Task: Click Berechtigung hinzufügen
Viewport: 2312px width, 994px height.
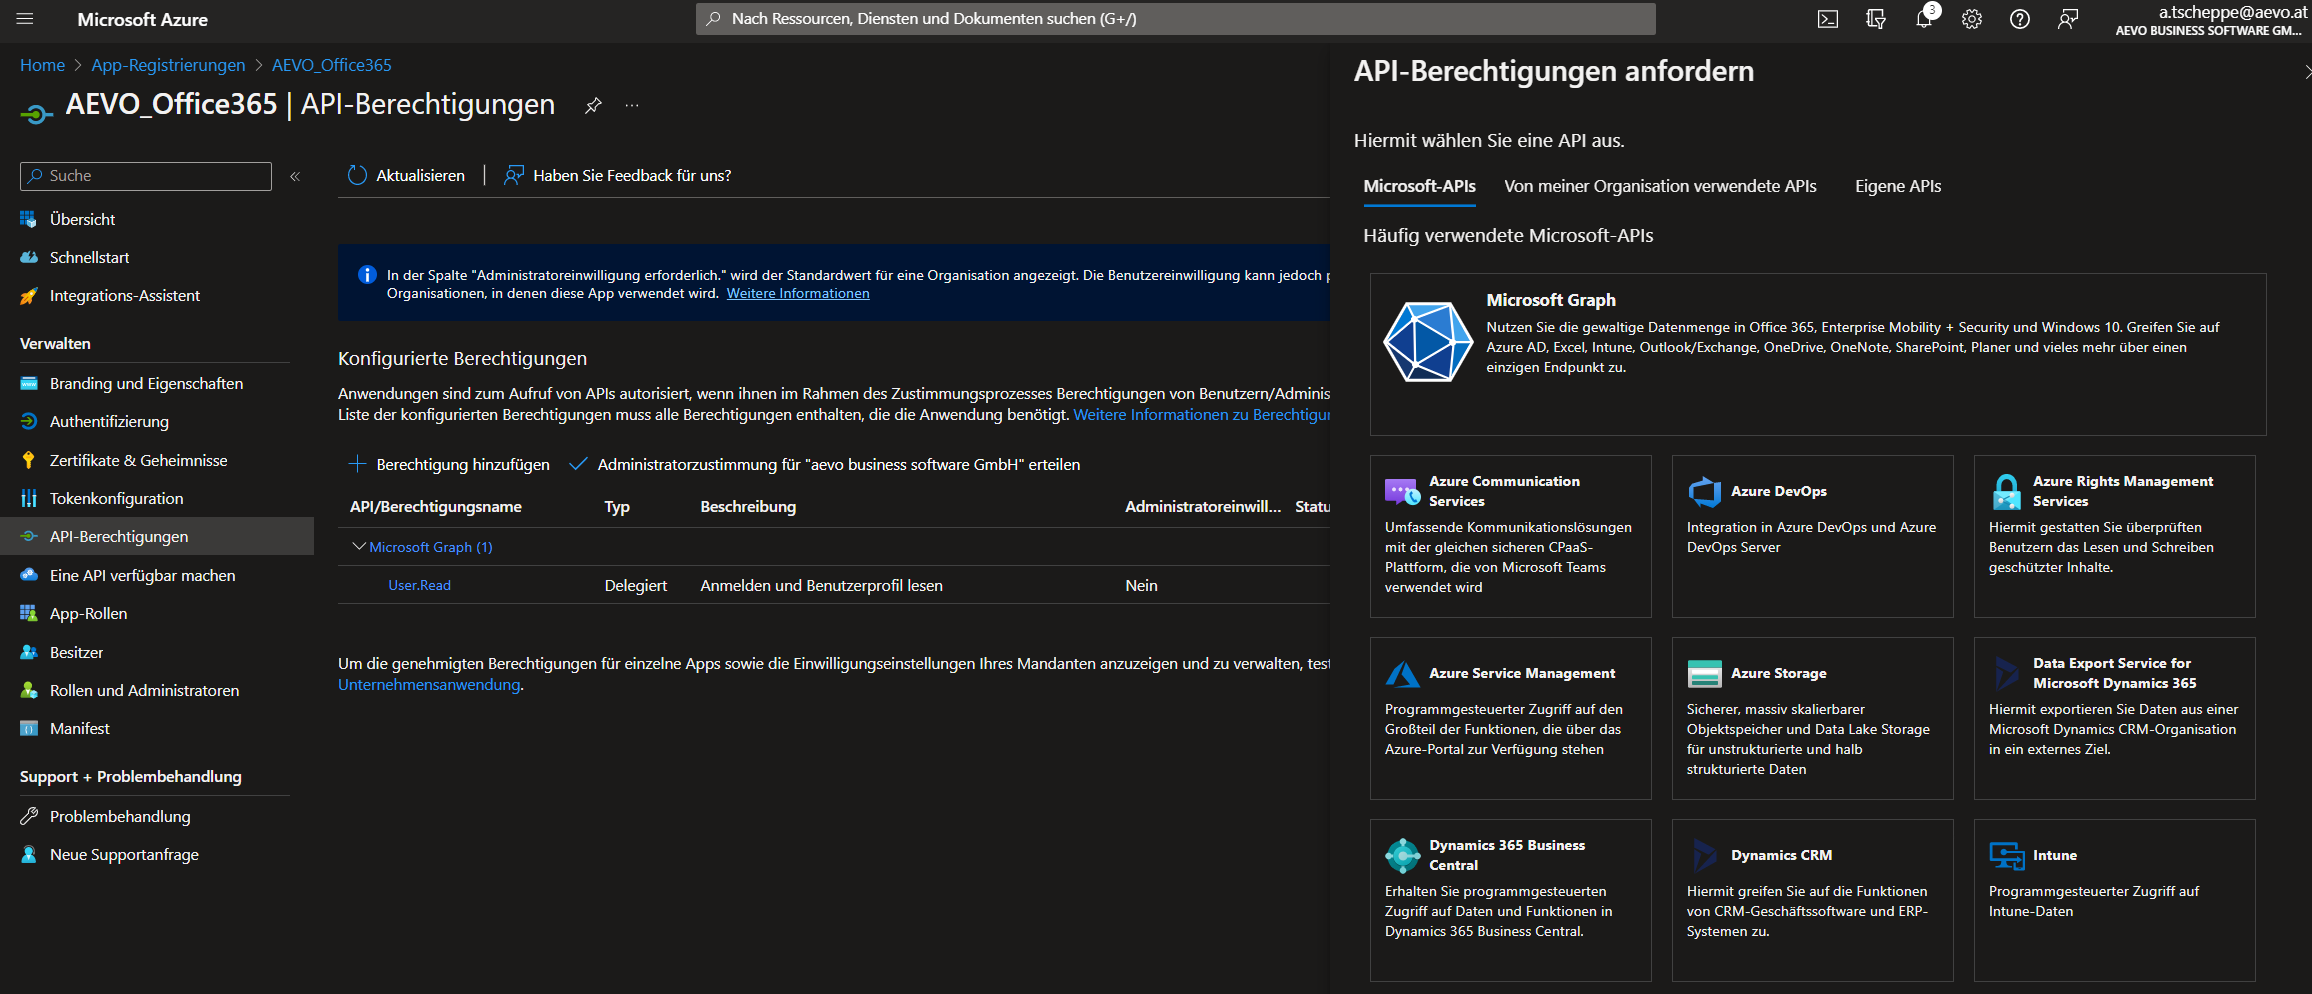Action: pyautogui.click(x=449, y=464)
